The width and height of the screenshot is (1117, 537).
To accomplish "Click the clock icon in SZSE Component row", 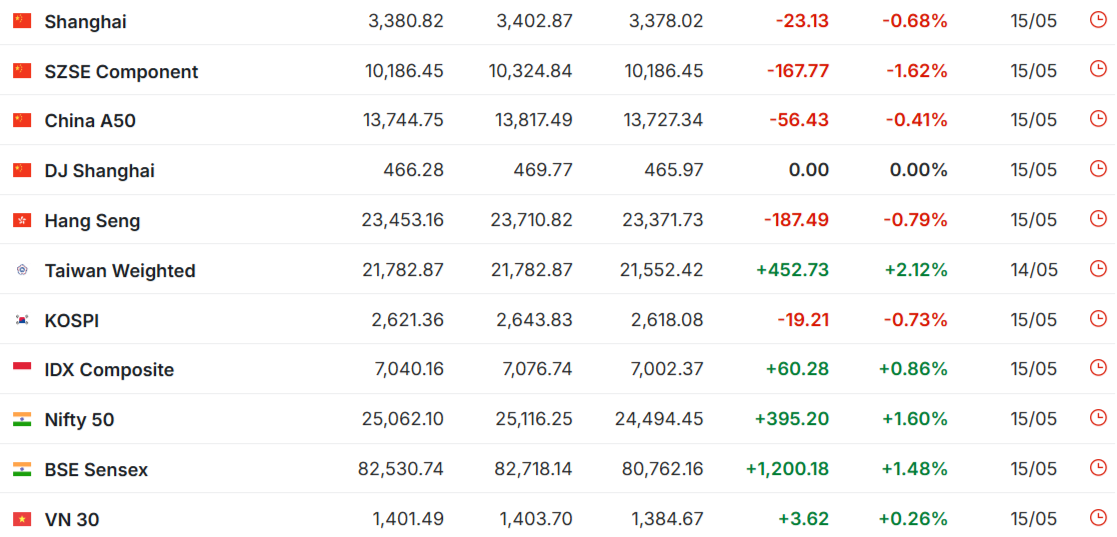I will click(1098, 68).
